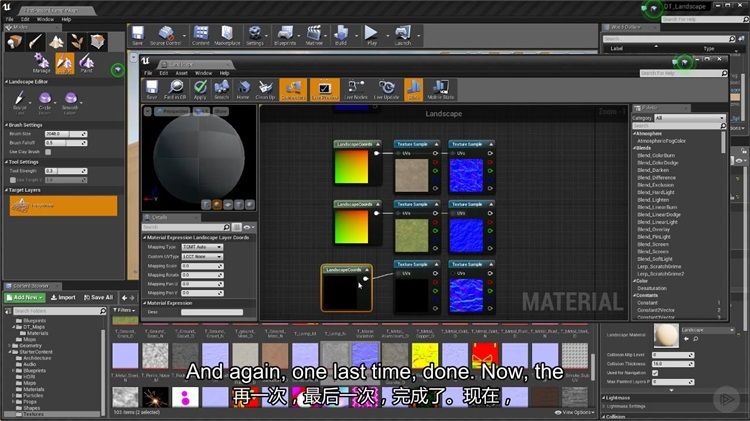Adjust the Brush Size slider
The height and width of the screenshot is (421, 750).
point(66,134)
